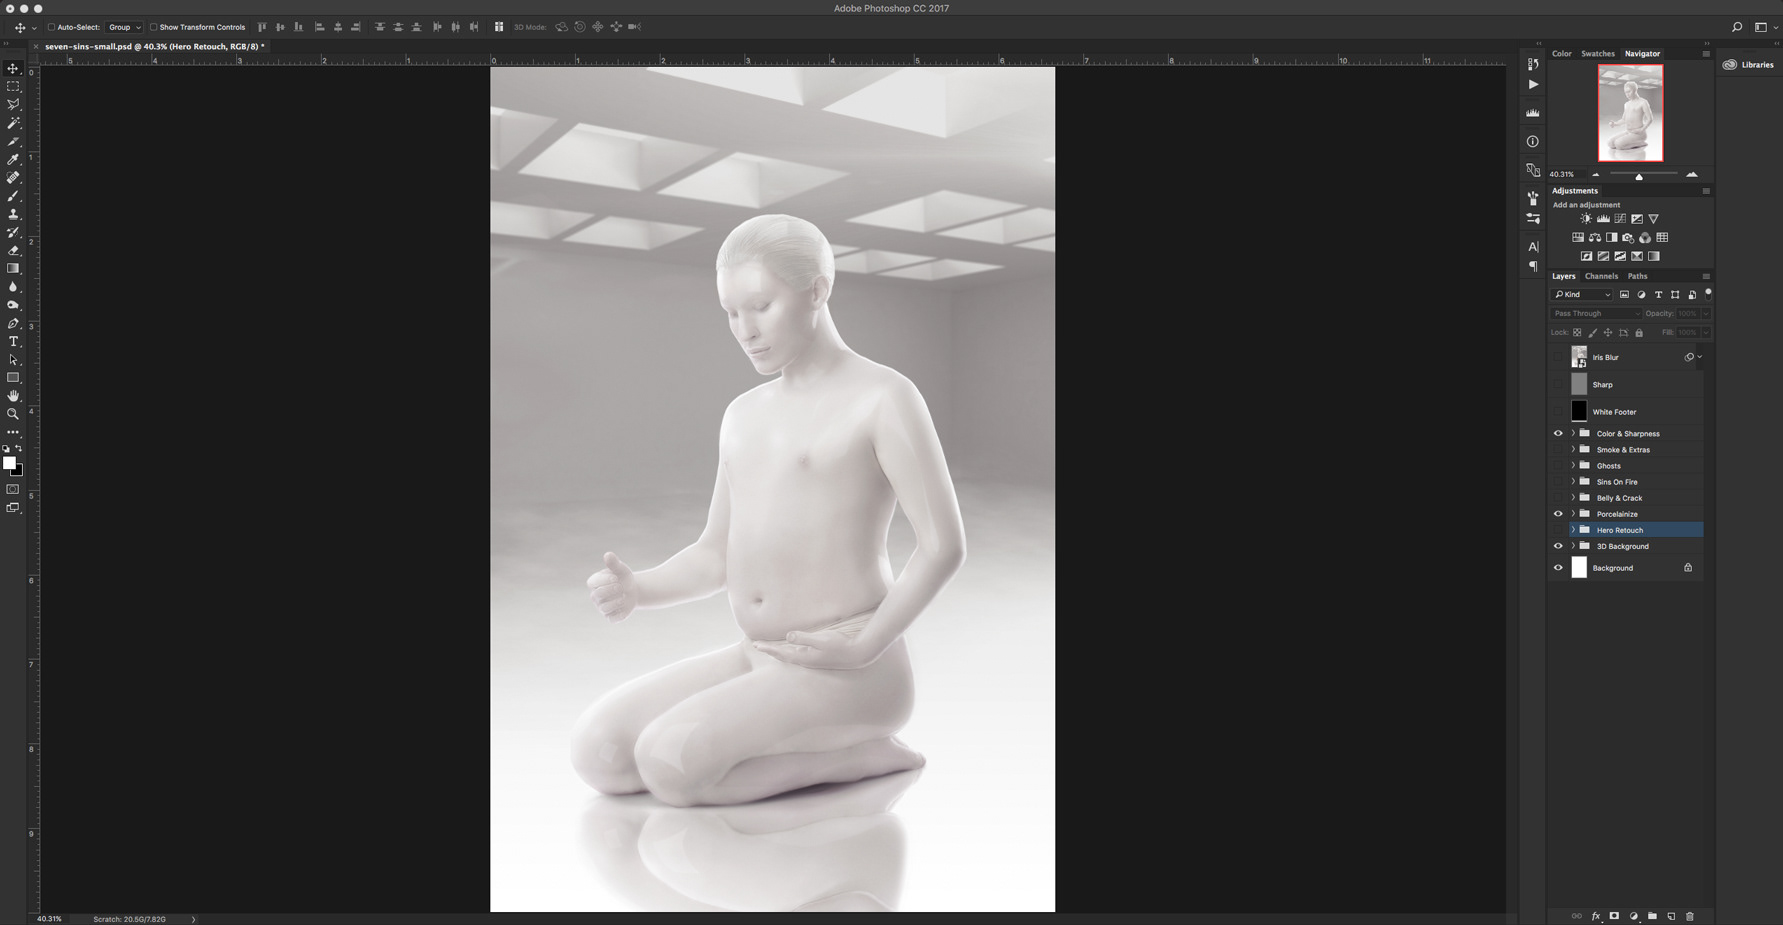Switch to the Color tab
This screenshot has width=1783, height=925.
click(1561, 54)
